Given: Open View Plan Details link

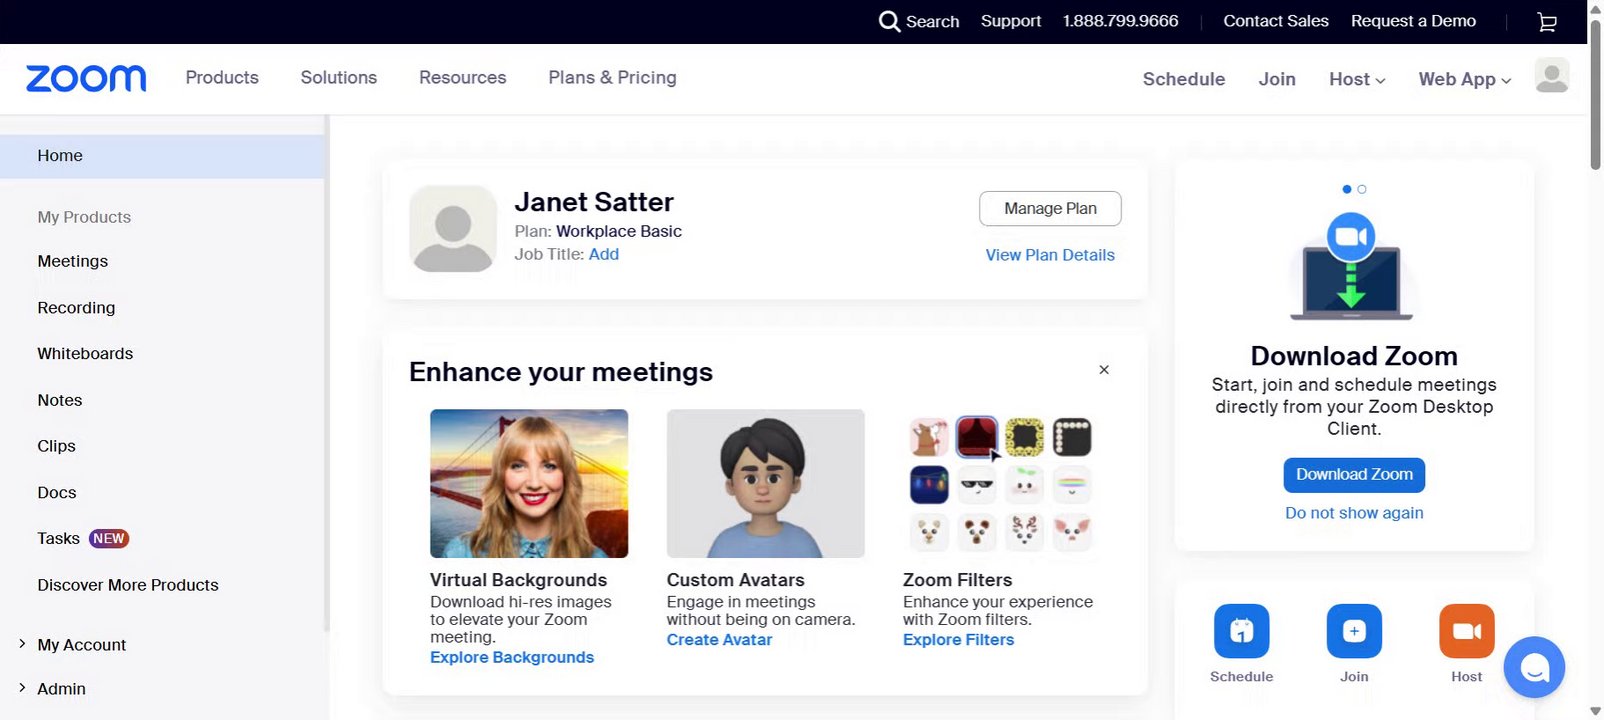Looking at the screenshot, I should coord(1050,255).
